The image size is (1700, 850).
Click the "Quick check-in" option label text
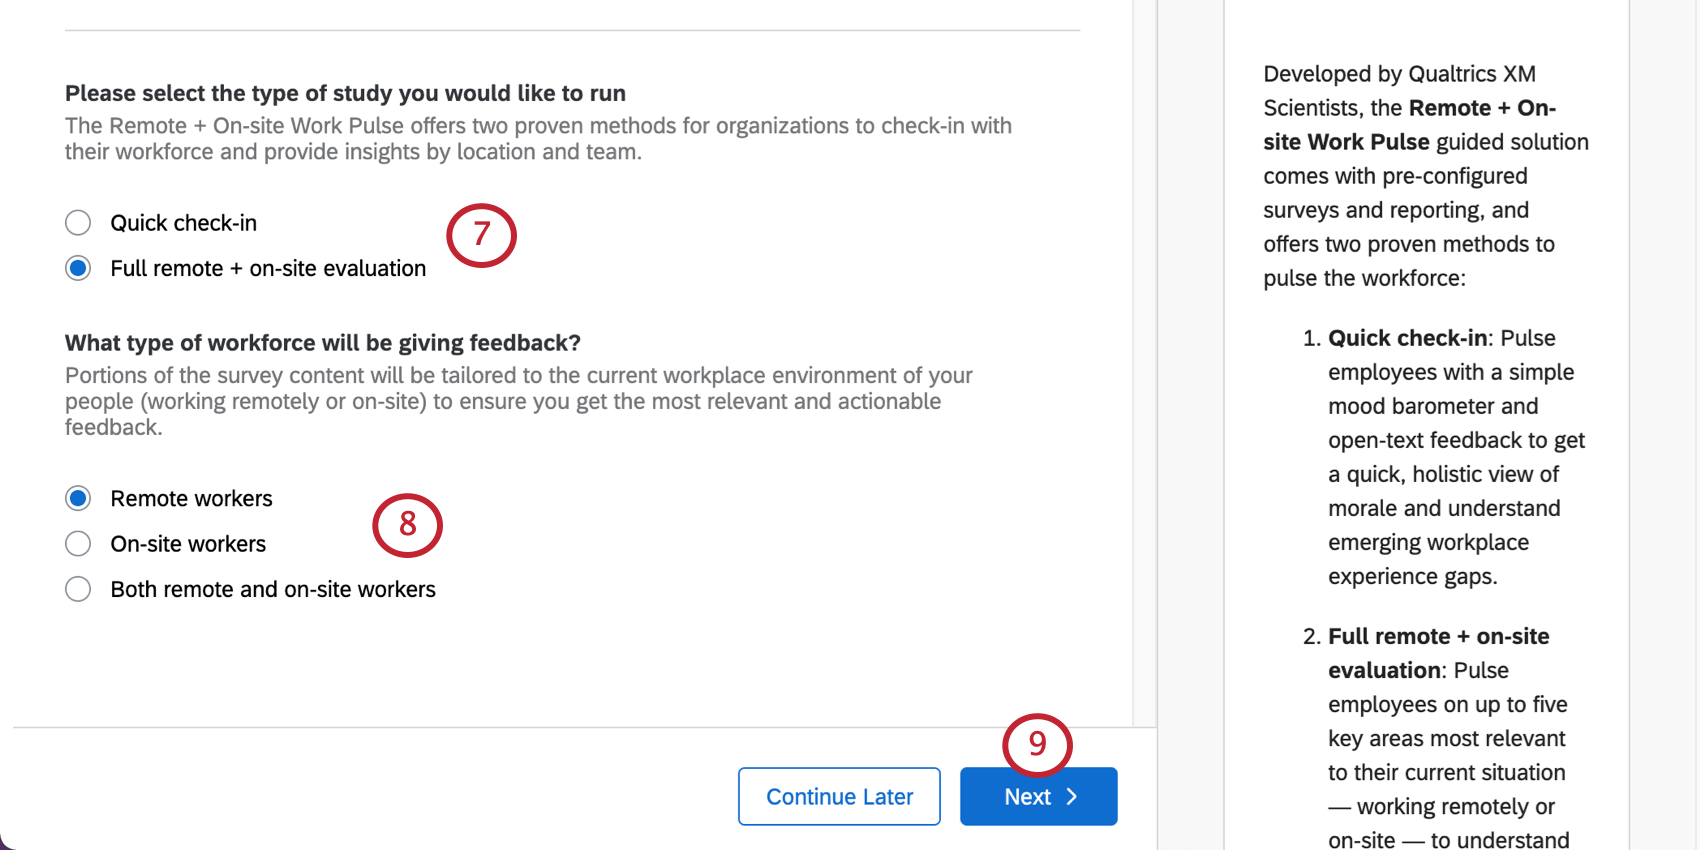tap(184, 222)
